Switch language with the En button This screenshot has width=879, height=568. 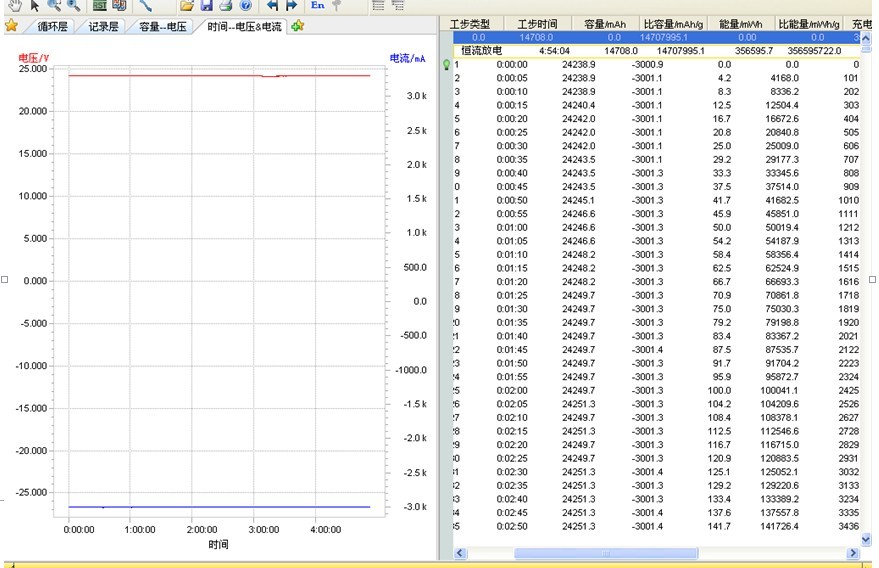coord(318,5)
